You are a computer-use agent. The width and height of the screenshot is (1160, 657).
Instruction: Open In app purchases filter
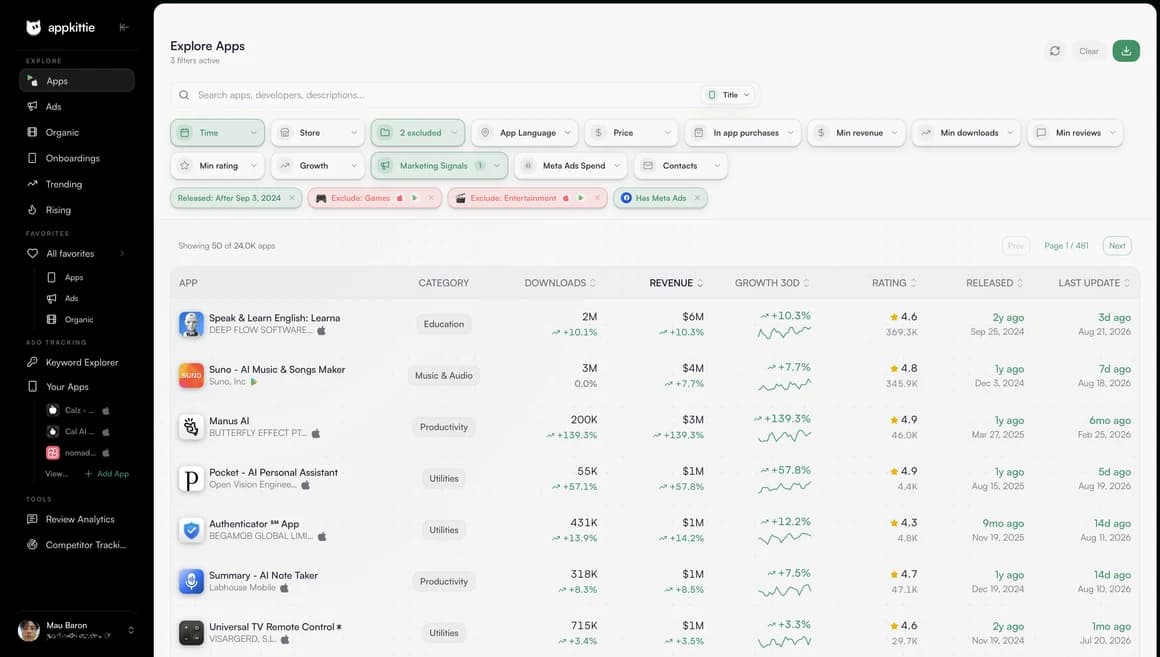point(743,133)
